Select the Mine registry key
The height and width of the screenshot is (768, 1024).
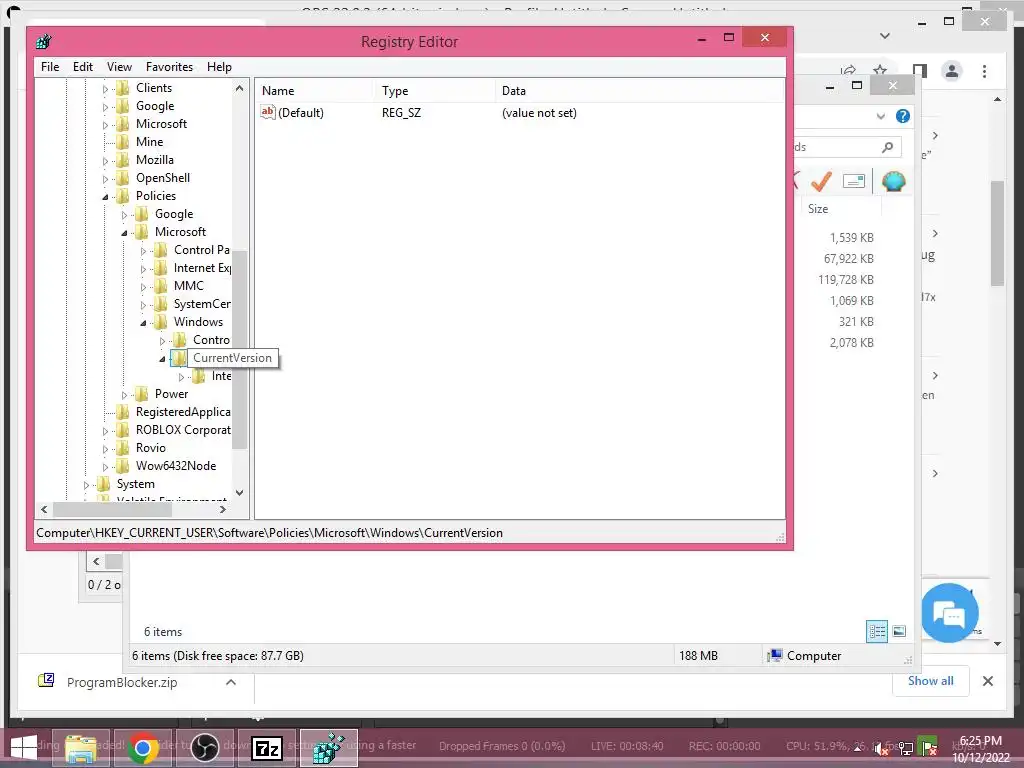point(149,142)
